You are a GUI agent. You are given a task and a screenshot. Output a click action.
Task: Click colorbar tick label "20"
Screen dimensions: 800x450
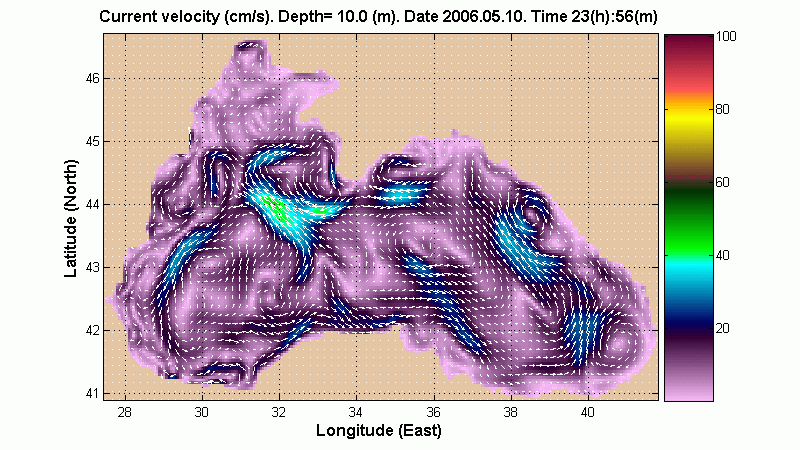coord(722,328)
